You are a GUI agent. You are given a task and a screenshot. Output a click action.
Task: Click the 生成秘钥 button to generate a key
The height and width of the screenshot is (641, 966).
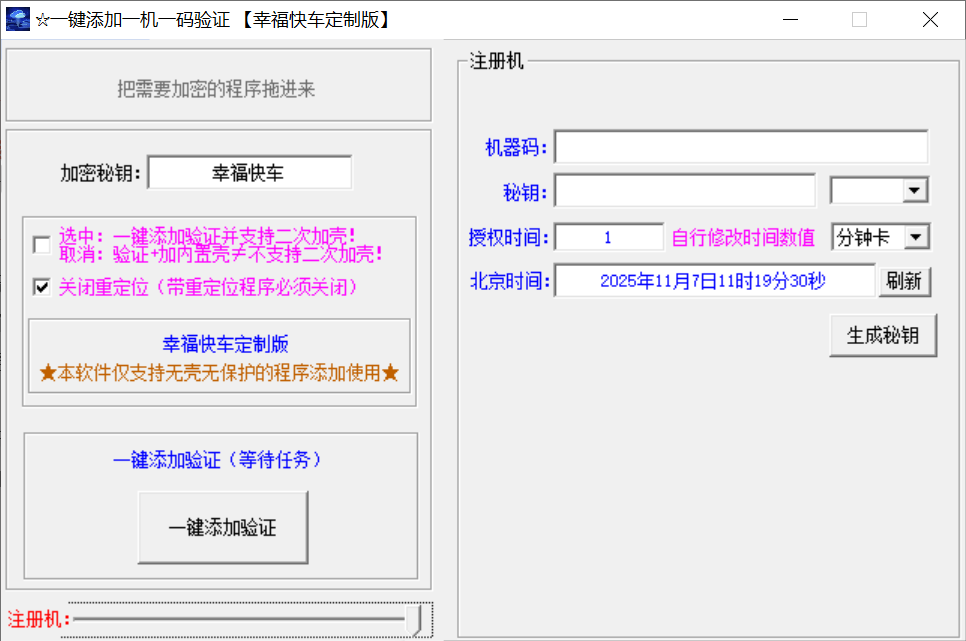coord(883,335)
